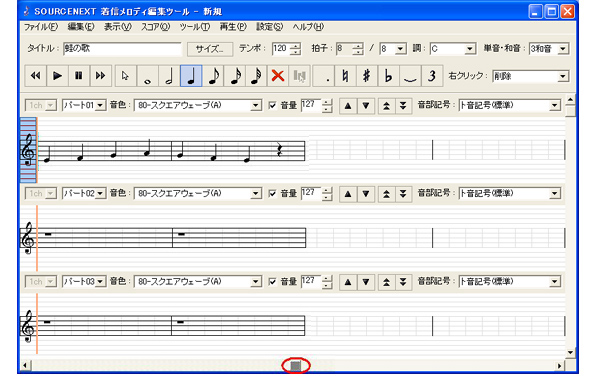Click the 音量 spinner arrows for パート03

click(x=327, y=282)
